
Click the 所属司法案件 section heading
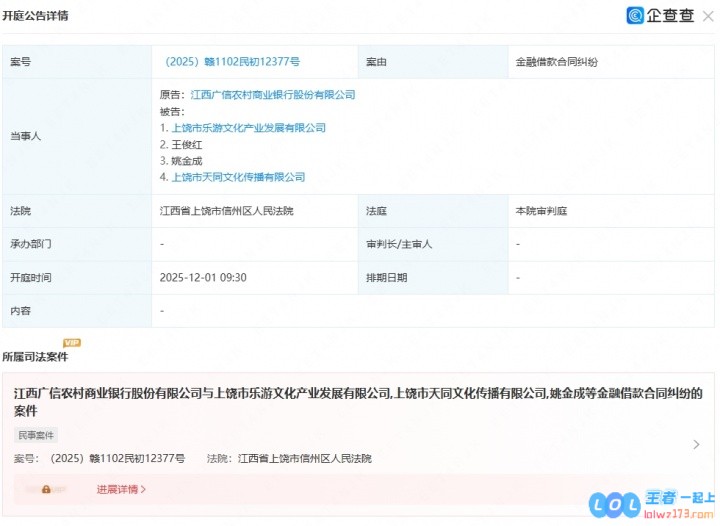pyautogui.click(x=35, y=357)
